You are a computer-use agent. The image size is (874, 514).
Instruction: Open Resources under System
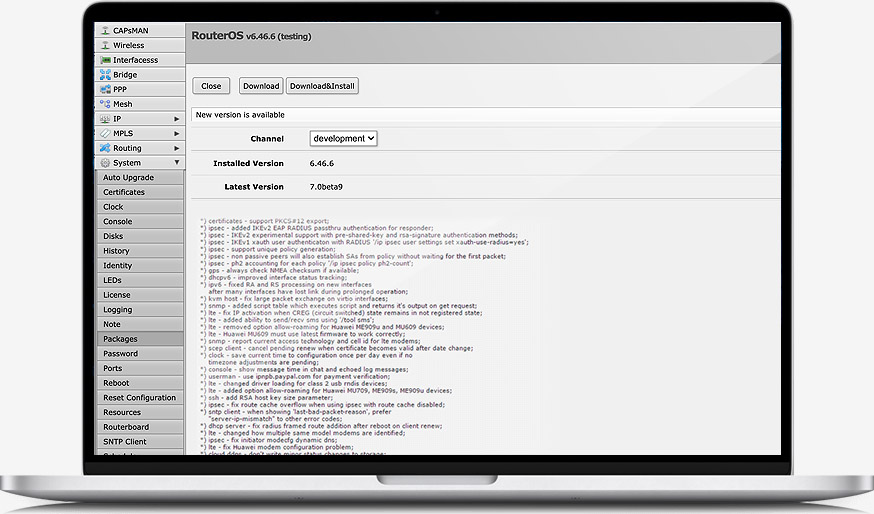140,412
